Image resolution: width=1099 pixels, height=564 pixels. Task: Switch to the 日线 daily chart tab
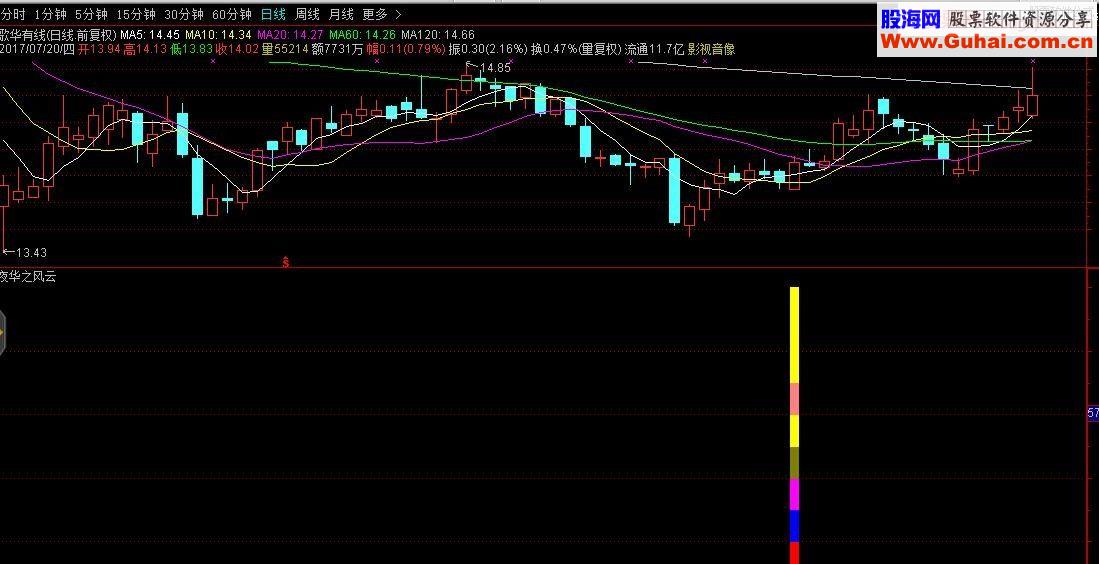[x=273, y=14]
